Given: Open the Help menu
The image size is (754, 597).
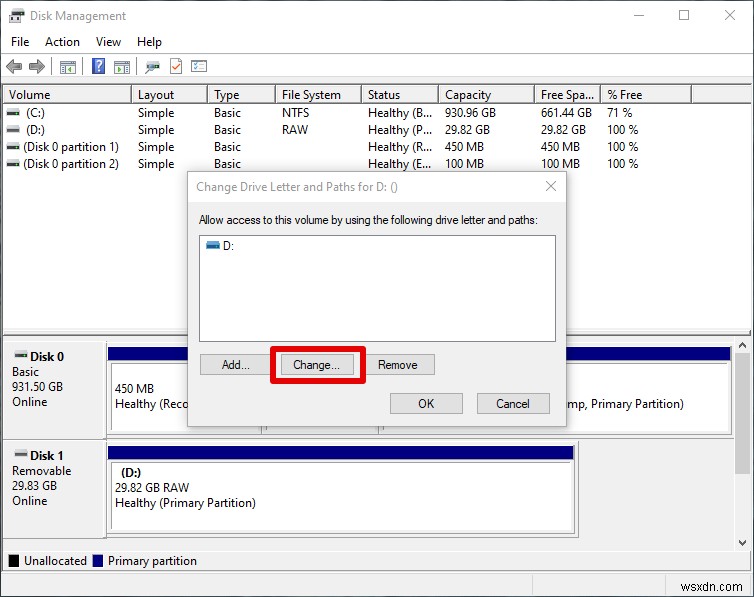Looking at the screenshot, I should point(149,42).
